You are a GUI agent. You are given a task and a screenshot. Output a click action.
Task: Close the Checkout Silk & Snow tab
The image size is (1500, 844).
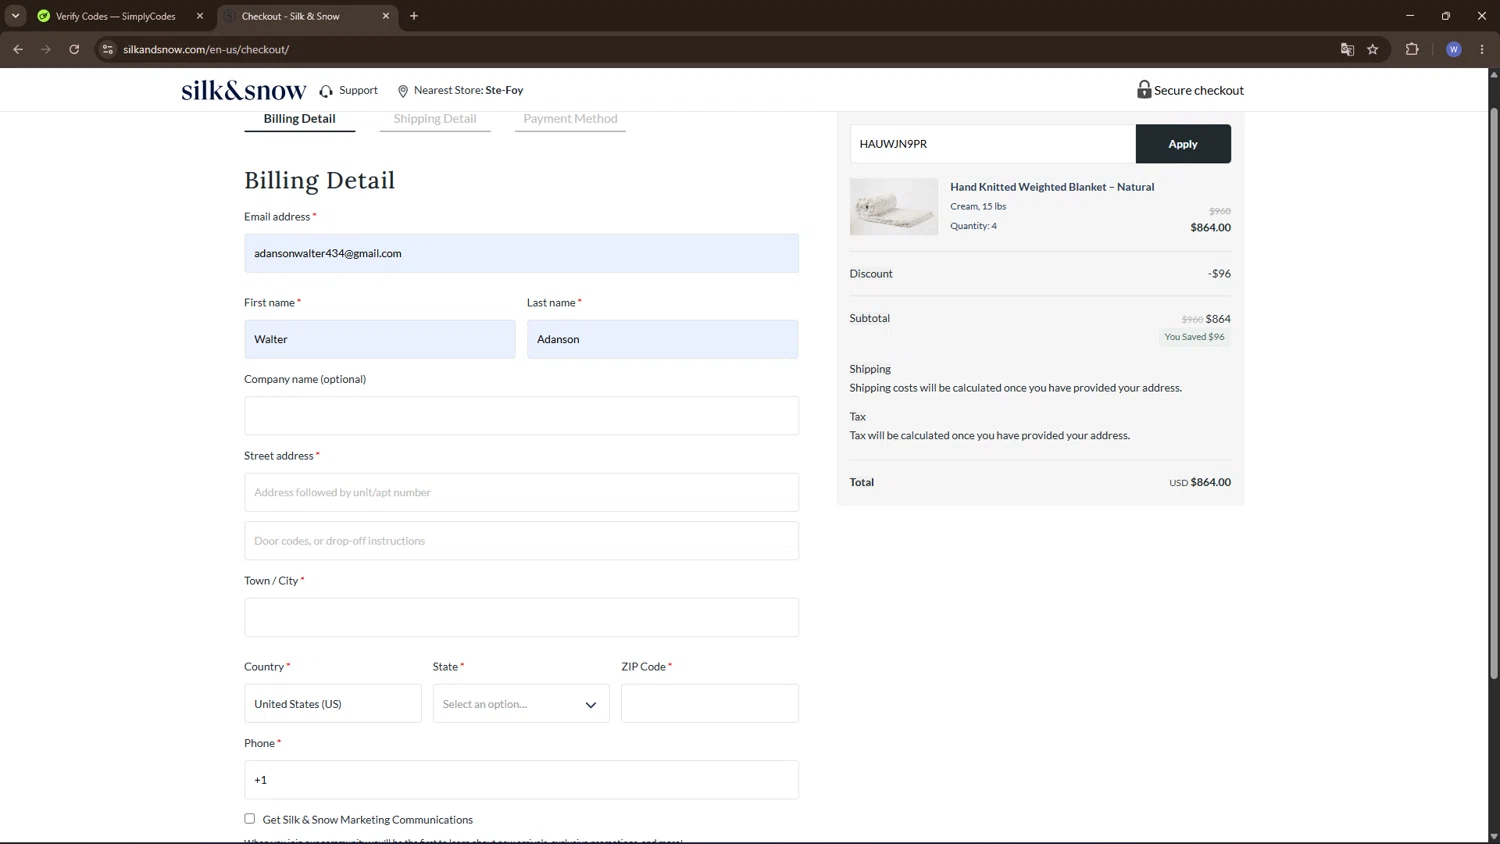coord(386,16)
